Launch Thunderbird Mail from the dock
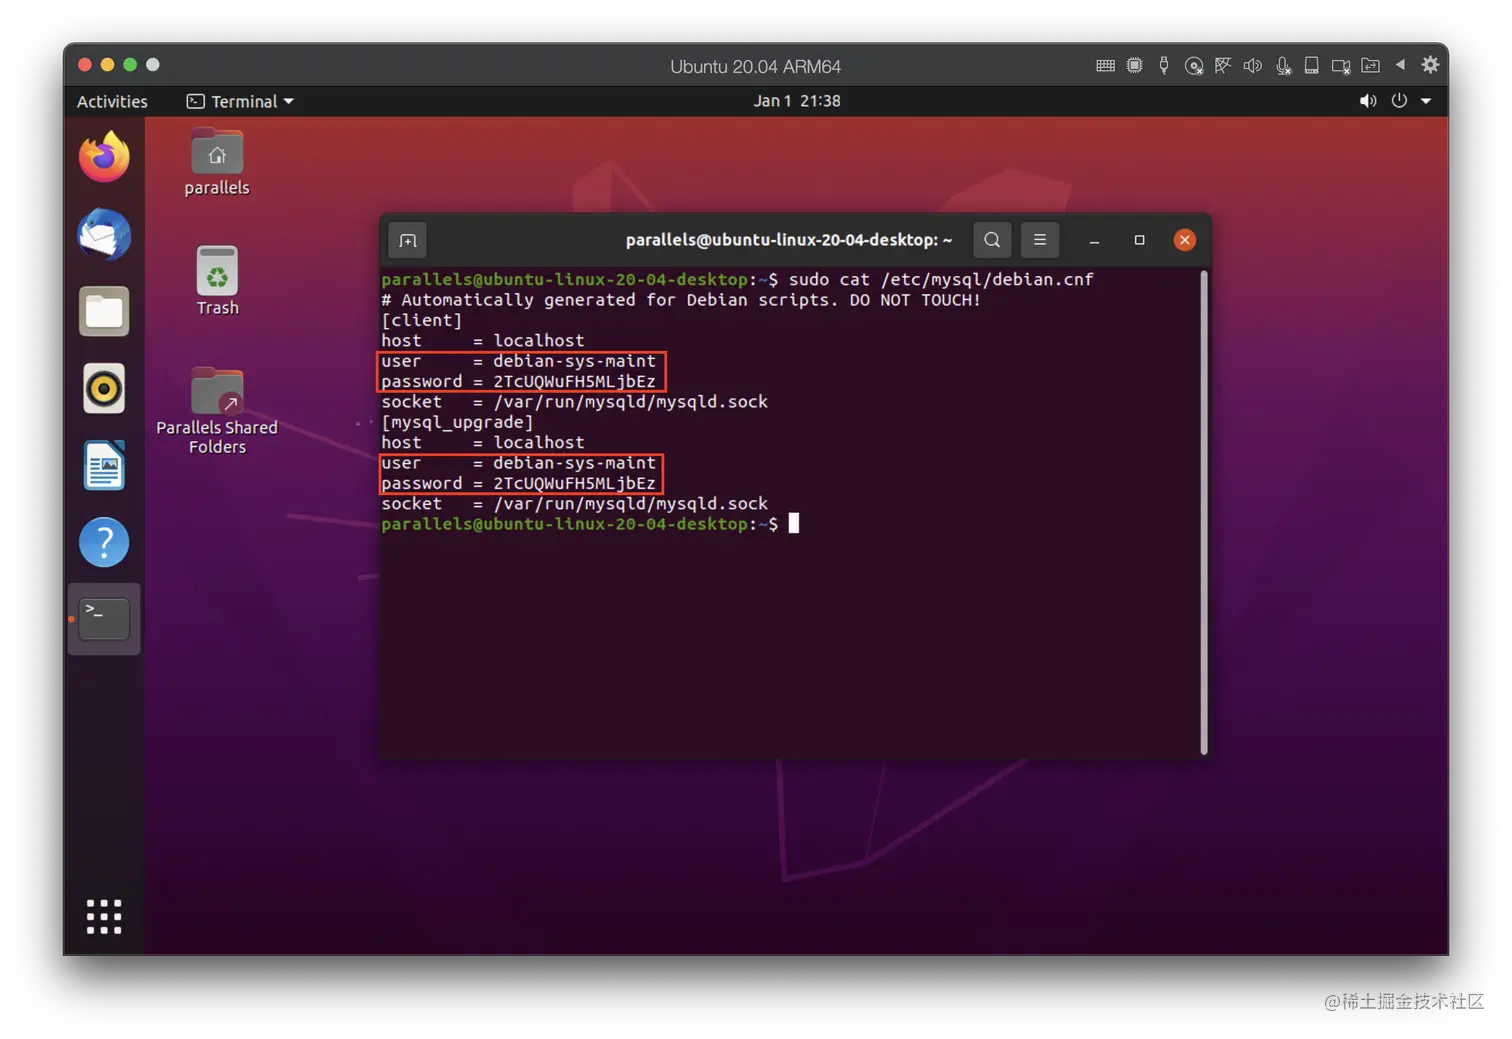The width and height of the screenshot is (1512, 1039). pyautogui.click(x=104, y=235)
